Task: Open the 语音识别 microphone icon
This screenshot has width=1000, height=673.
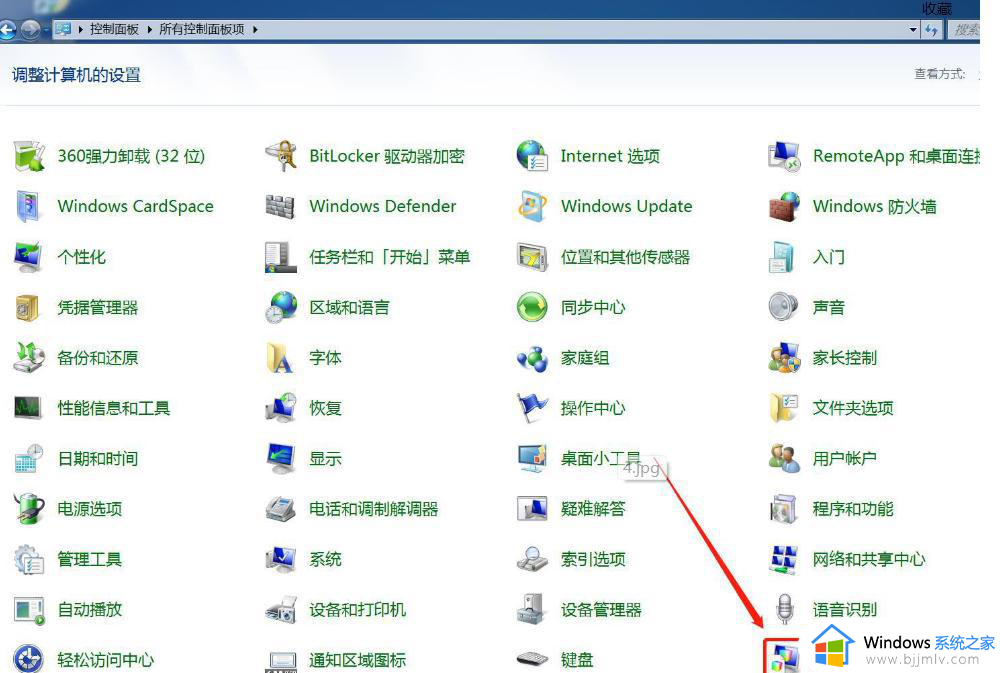Action: pos(784,609)
